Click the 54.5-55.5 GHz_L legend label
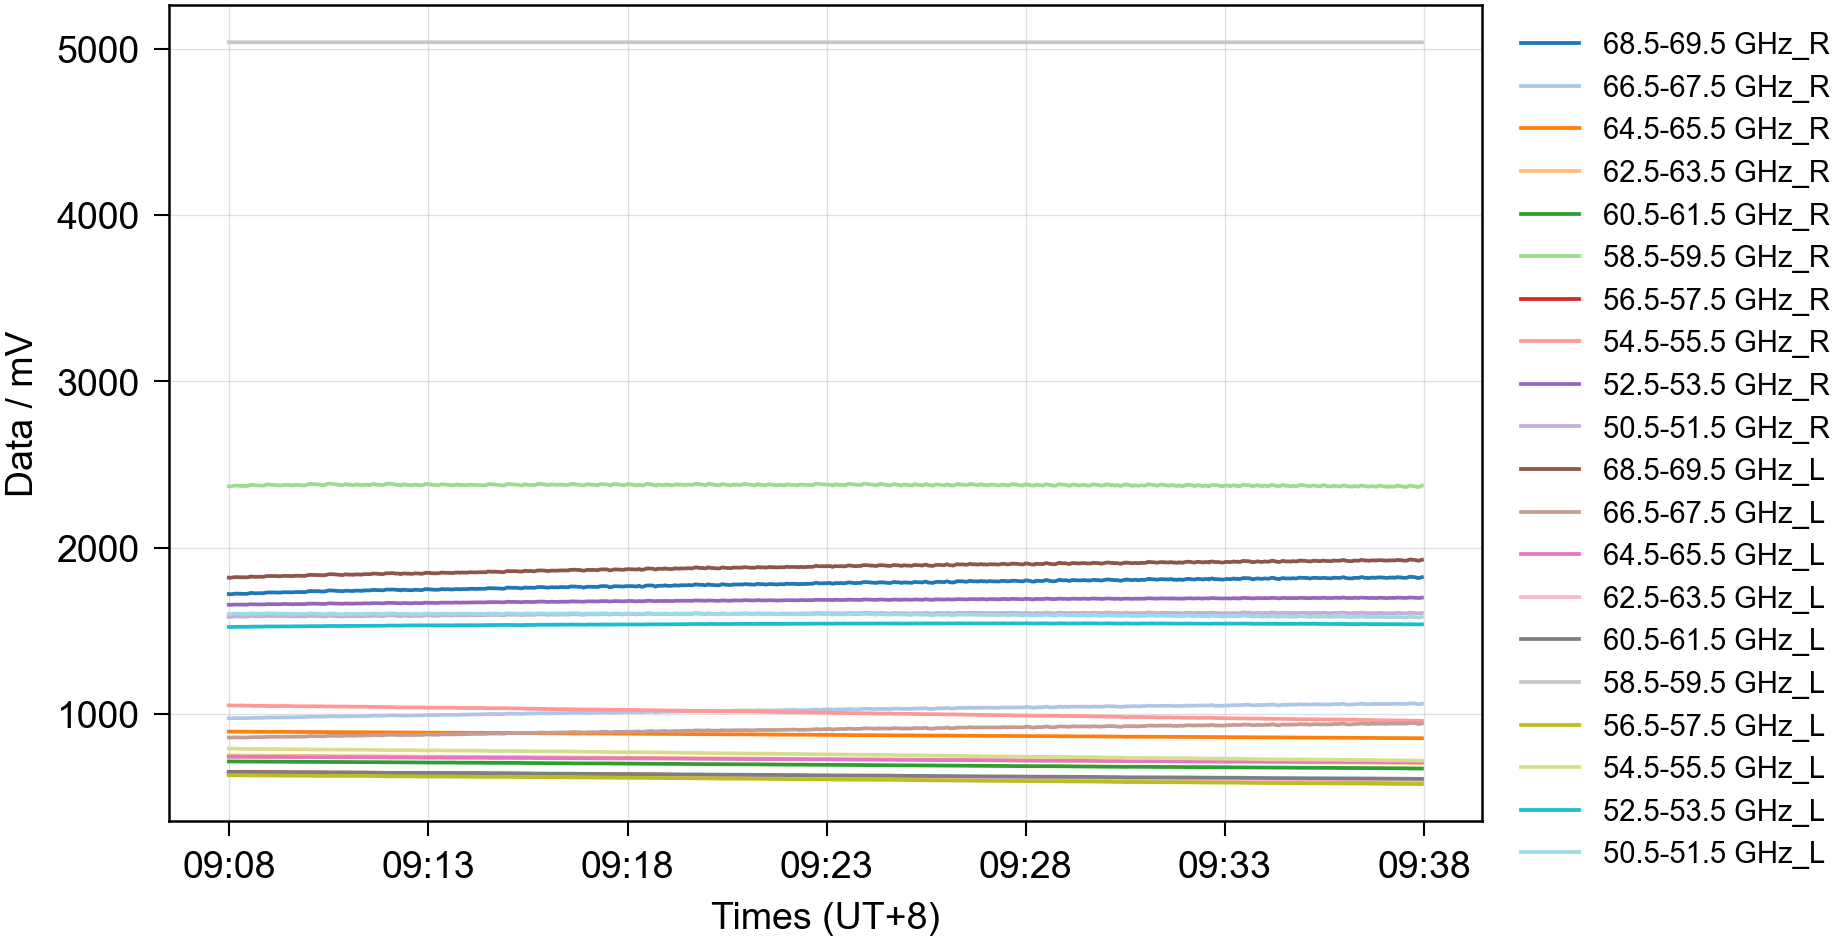The width and height of the screenshot is (1847, 941). click(1713, 768)
